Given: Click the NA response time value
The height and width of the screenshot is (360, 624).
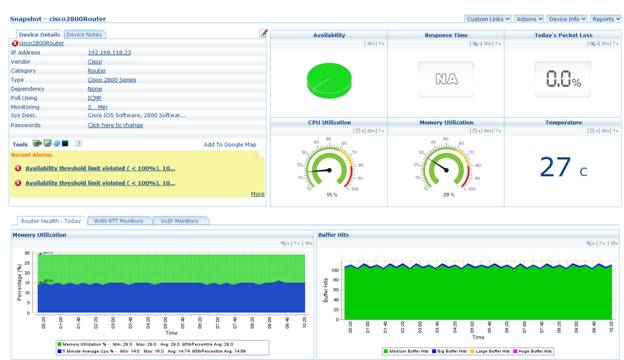Looking at the screenshot, I should point(446,79).
